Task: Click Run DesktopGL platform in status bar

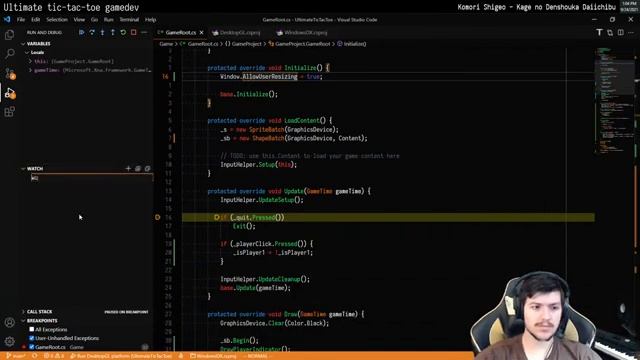Action: tap(122, 356)
